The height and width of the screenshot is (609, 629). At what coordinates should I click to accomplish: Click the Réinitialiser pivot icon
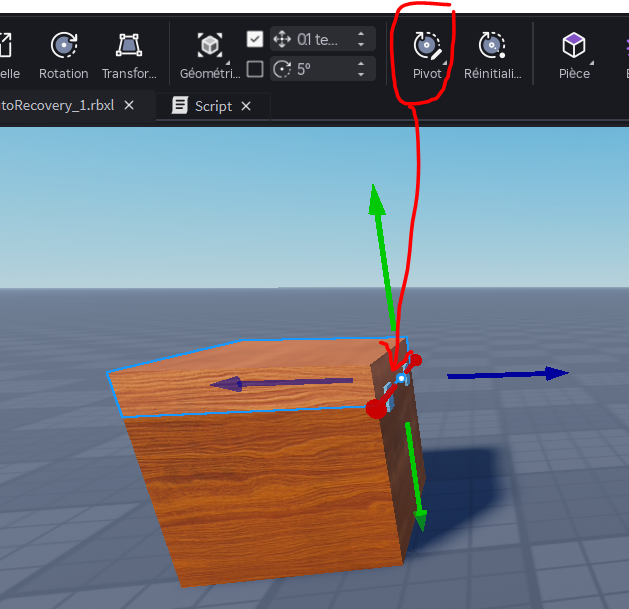click(492, 45)
